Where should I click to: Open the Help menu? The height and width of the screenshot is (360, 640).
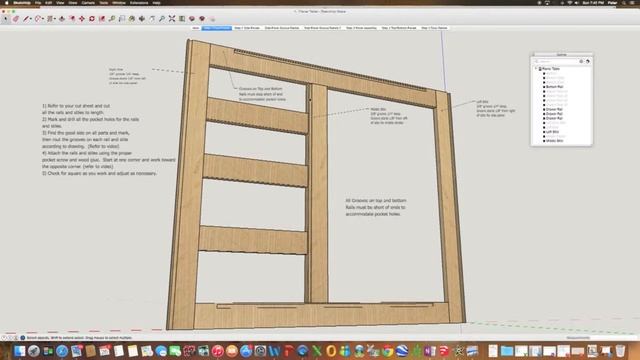(x=156, y=3)
